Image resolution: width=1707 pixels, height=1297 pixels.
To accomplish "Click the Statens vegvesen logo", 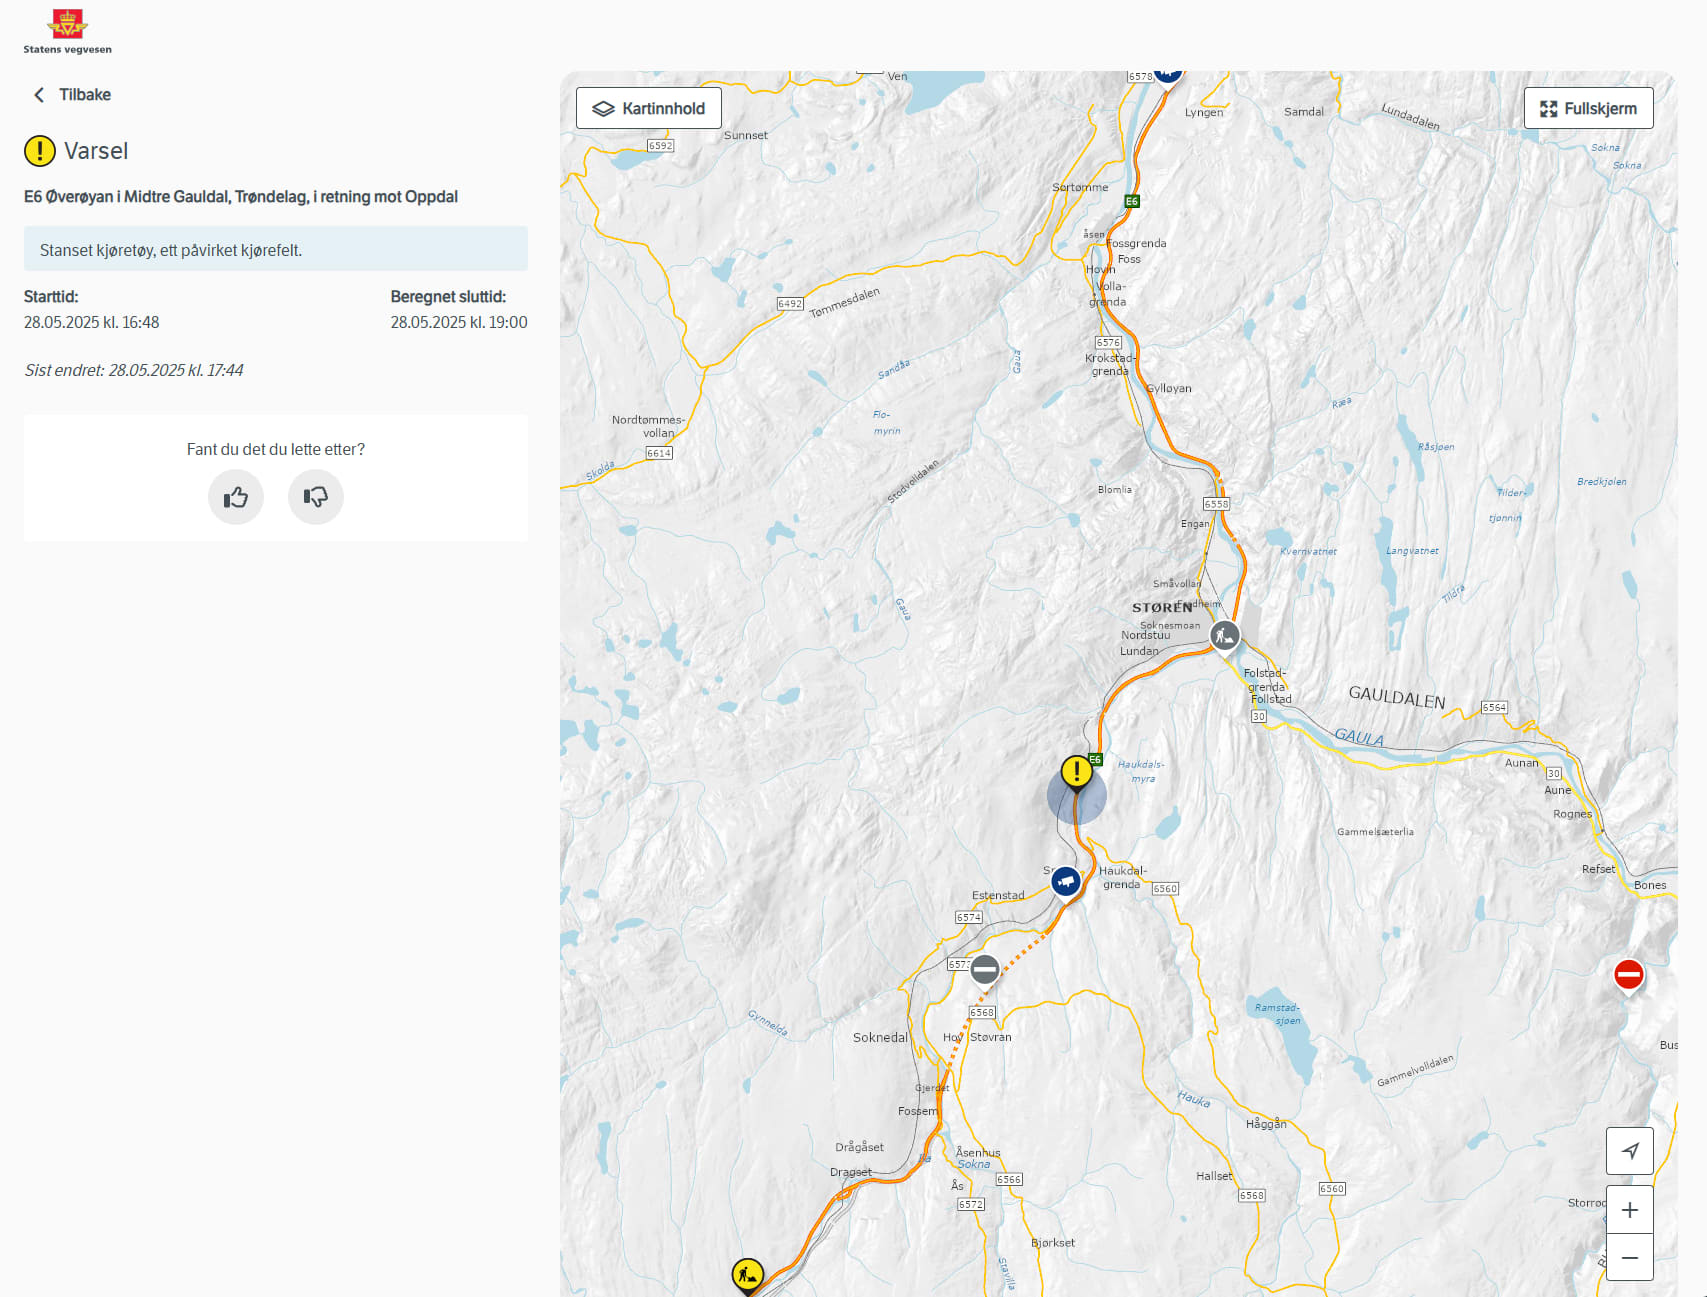I will point(67,31).
